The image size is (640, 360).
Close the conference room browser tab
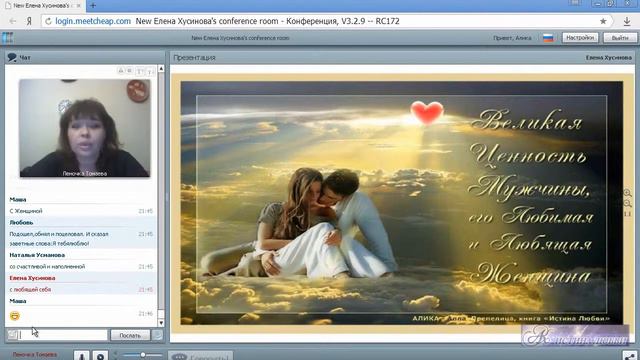pos(79,6)
